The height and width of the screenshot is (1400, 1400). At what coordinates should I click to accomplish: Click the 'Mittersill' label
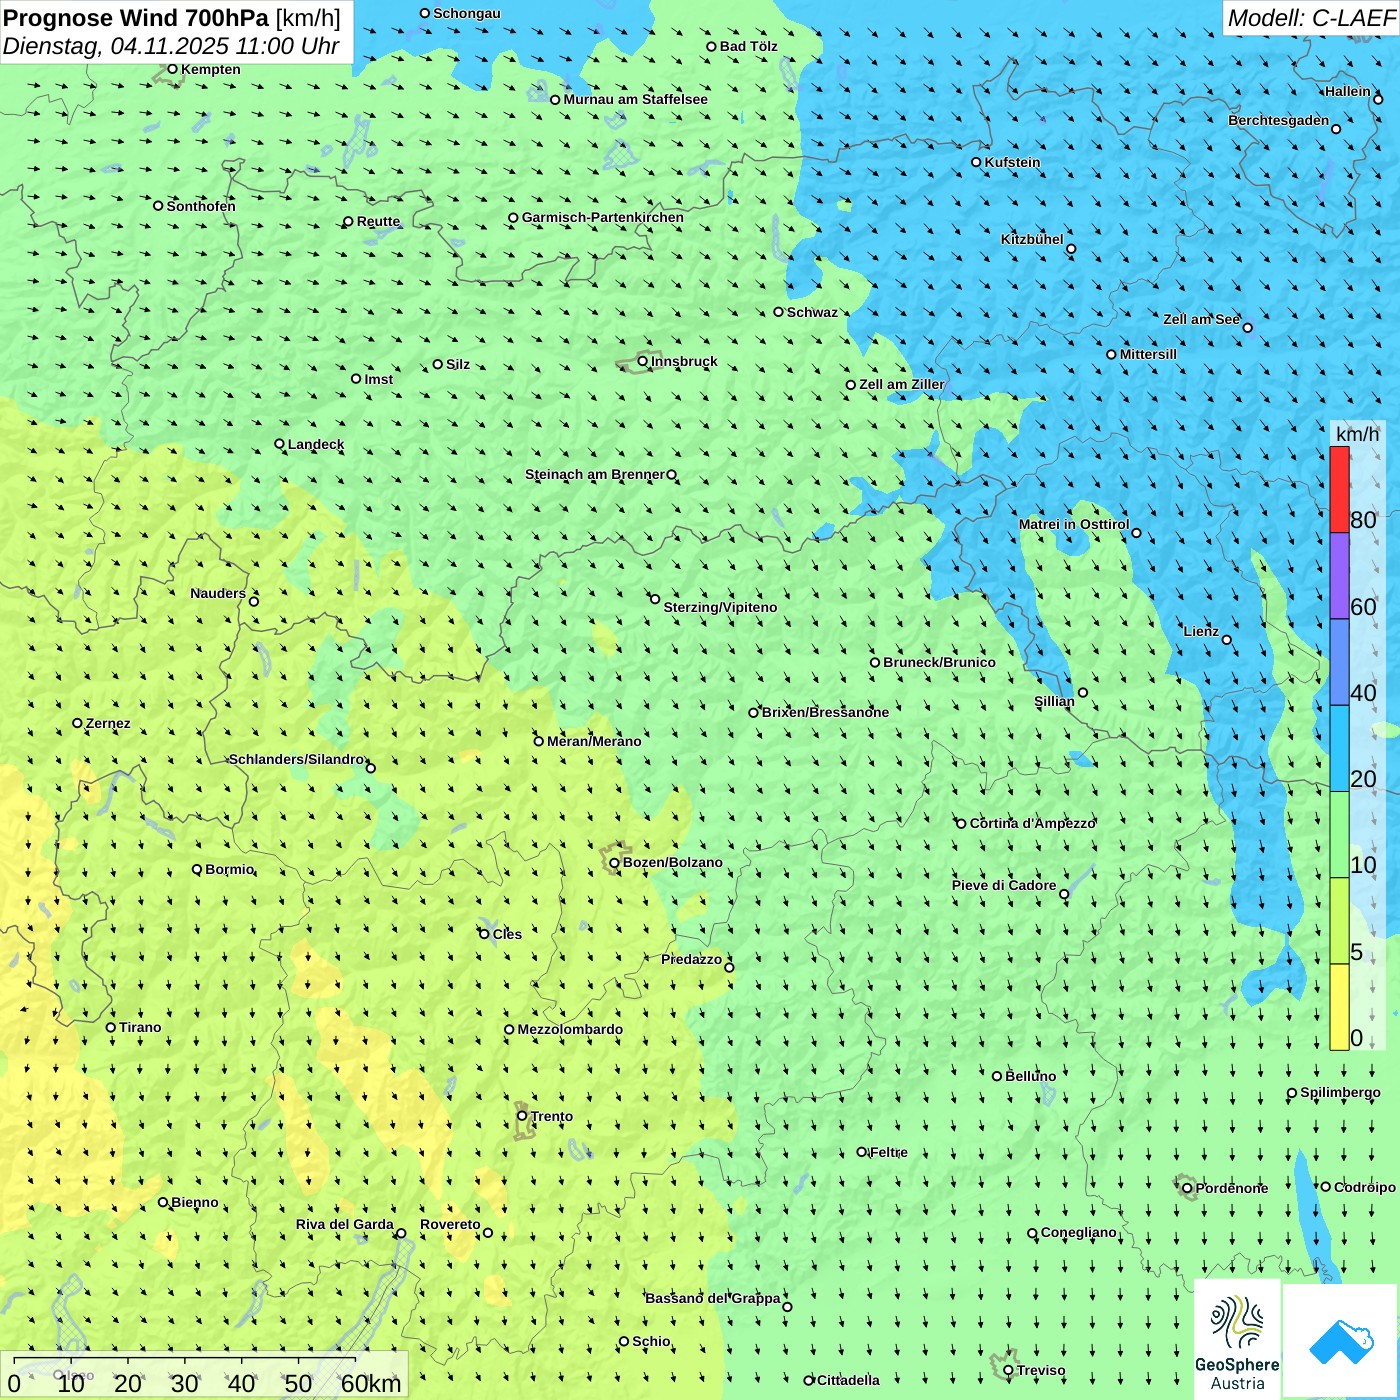click(x=1148, y=354)
